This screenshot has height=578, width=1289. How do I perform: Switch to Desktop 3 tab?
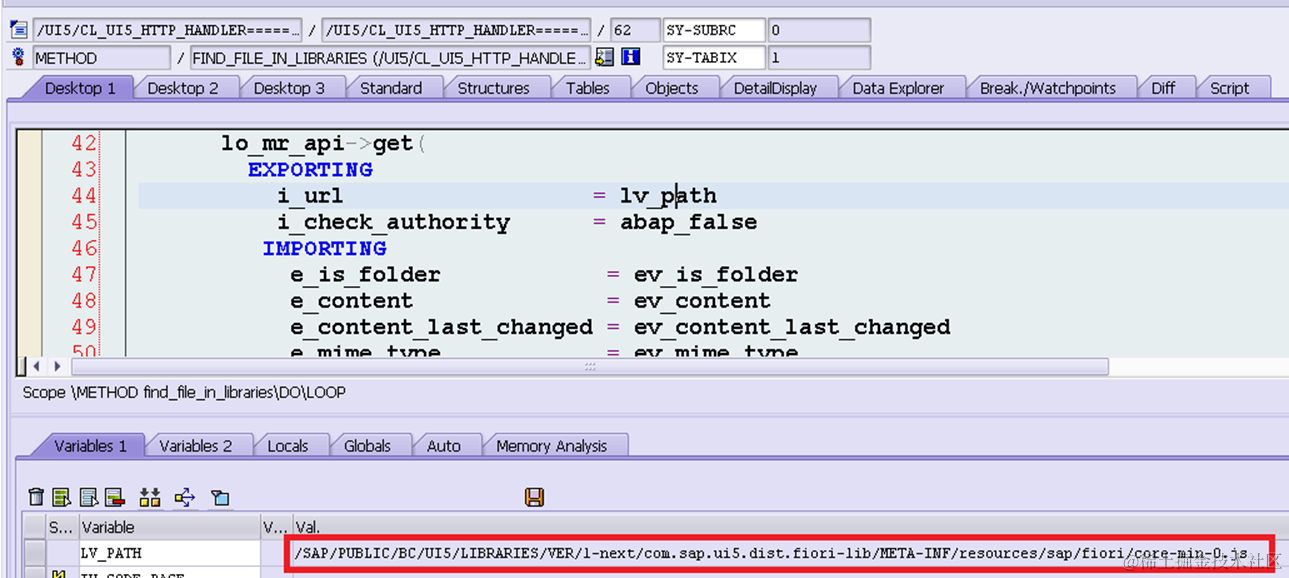click(x=289, y=88)
